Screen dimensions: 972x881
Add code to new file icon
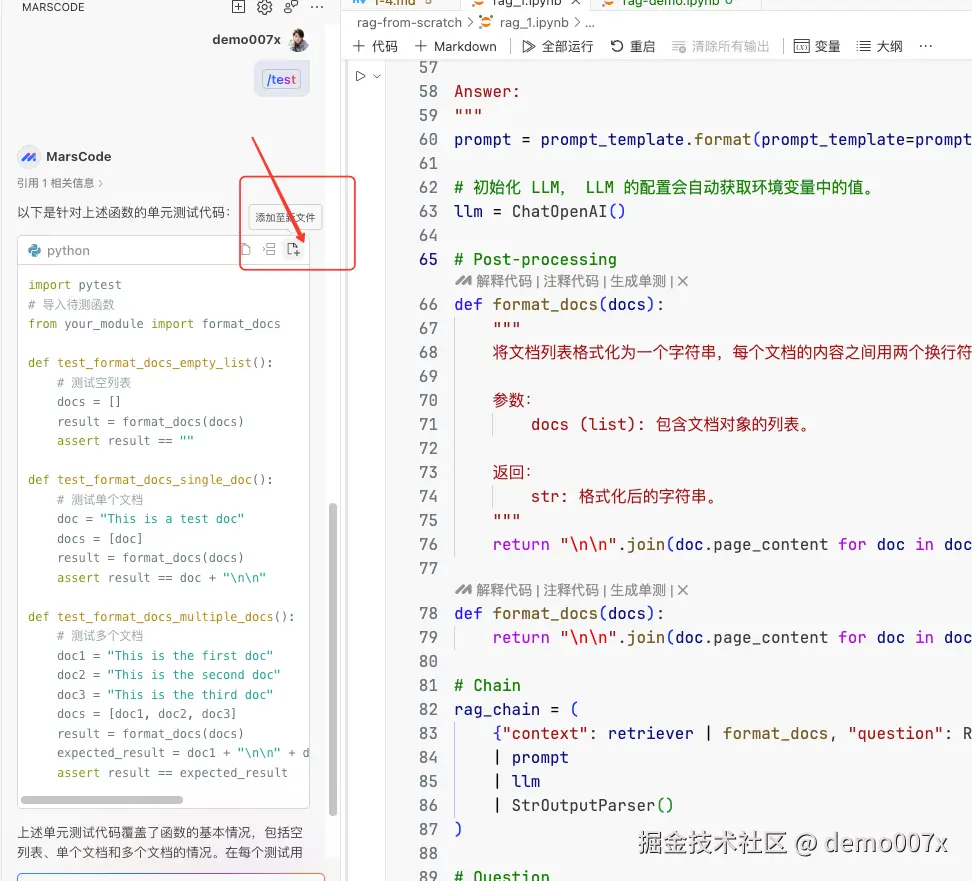click(293, 249)
